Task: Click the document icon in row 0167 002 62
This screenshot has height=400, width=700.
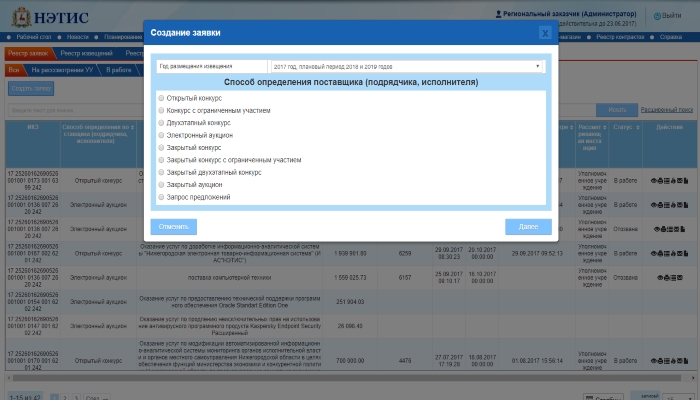Action: click(x=686, y=254)
